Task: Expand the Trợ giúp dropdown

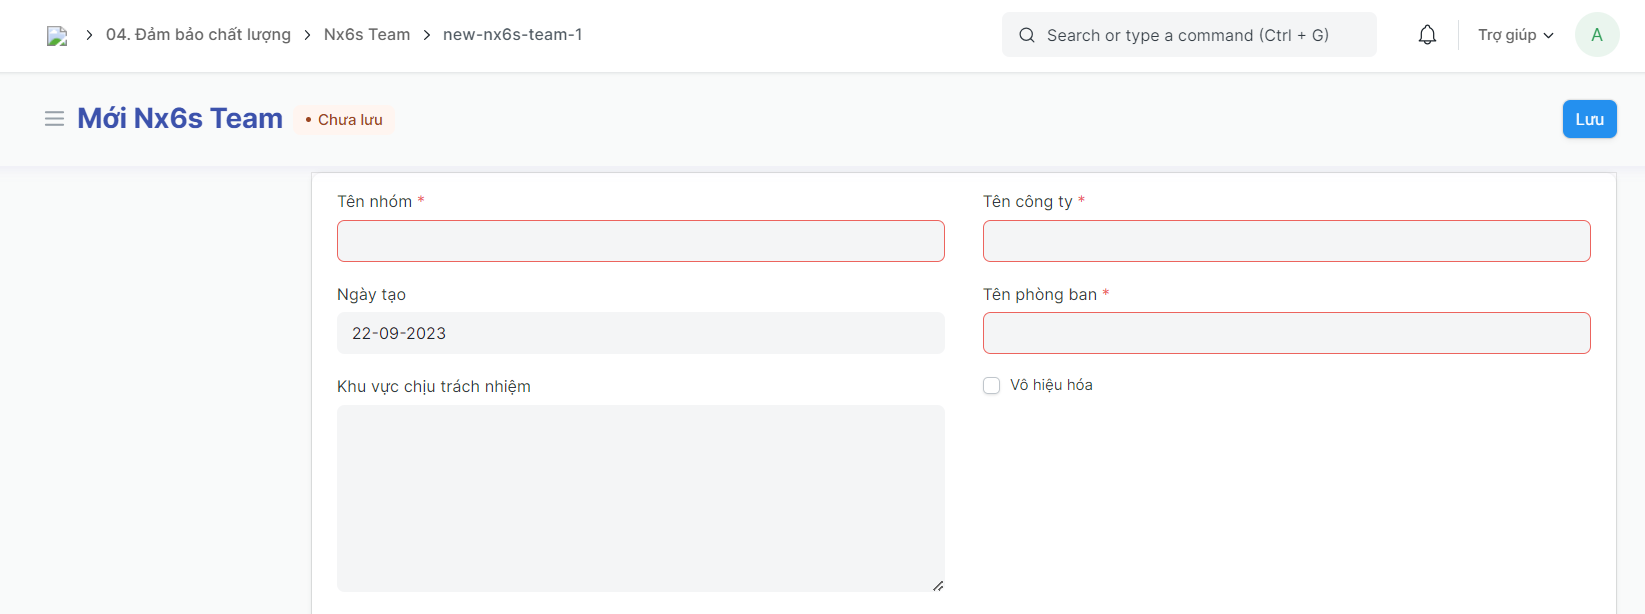Action: [1515, 35]
